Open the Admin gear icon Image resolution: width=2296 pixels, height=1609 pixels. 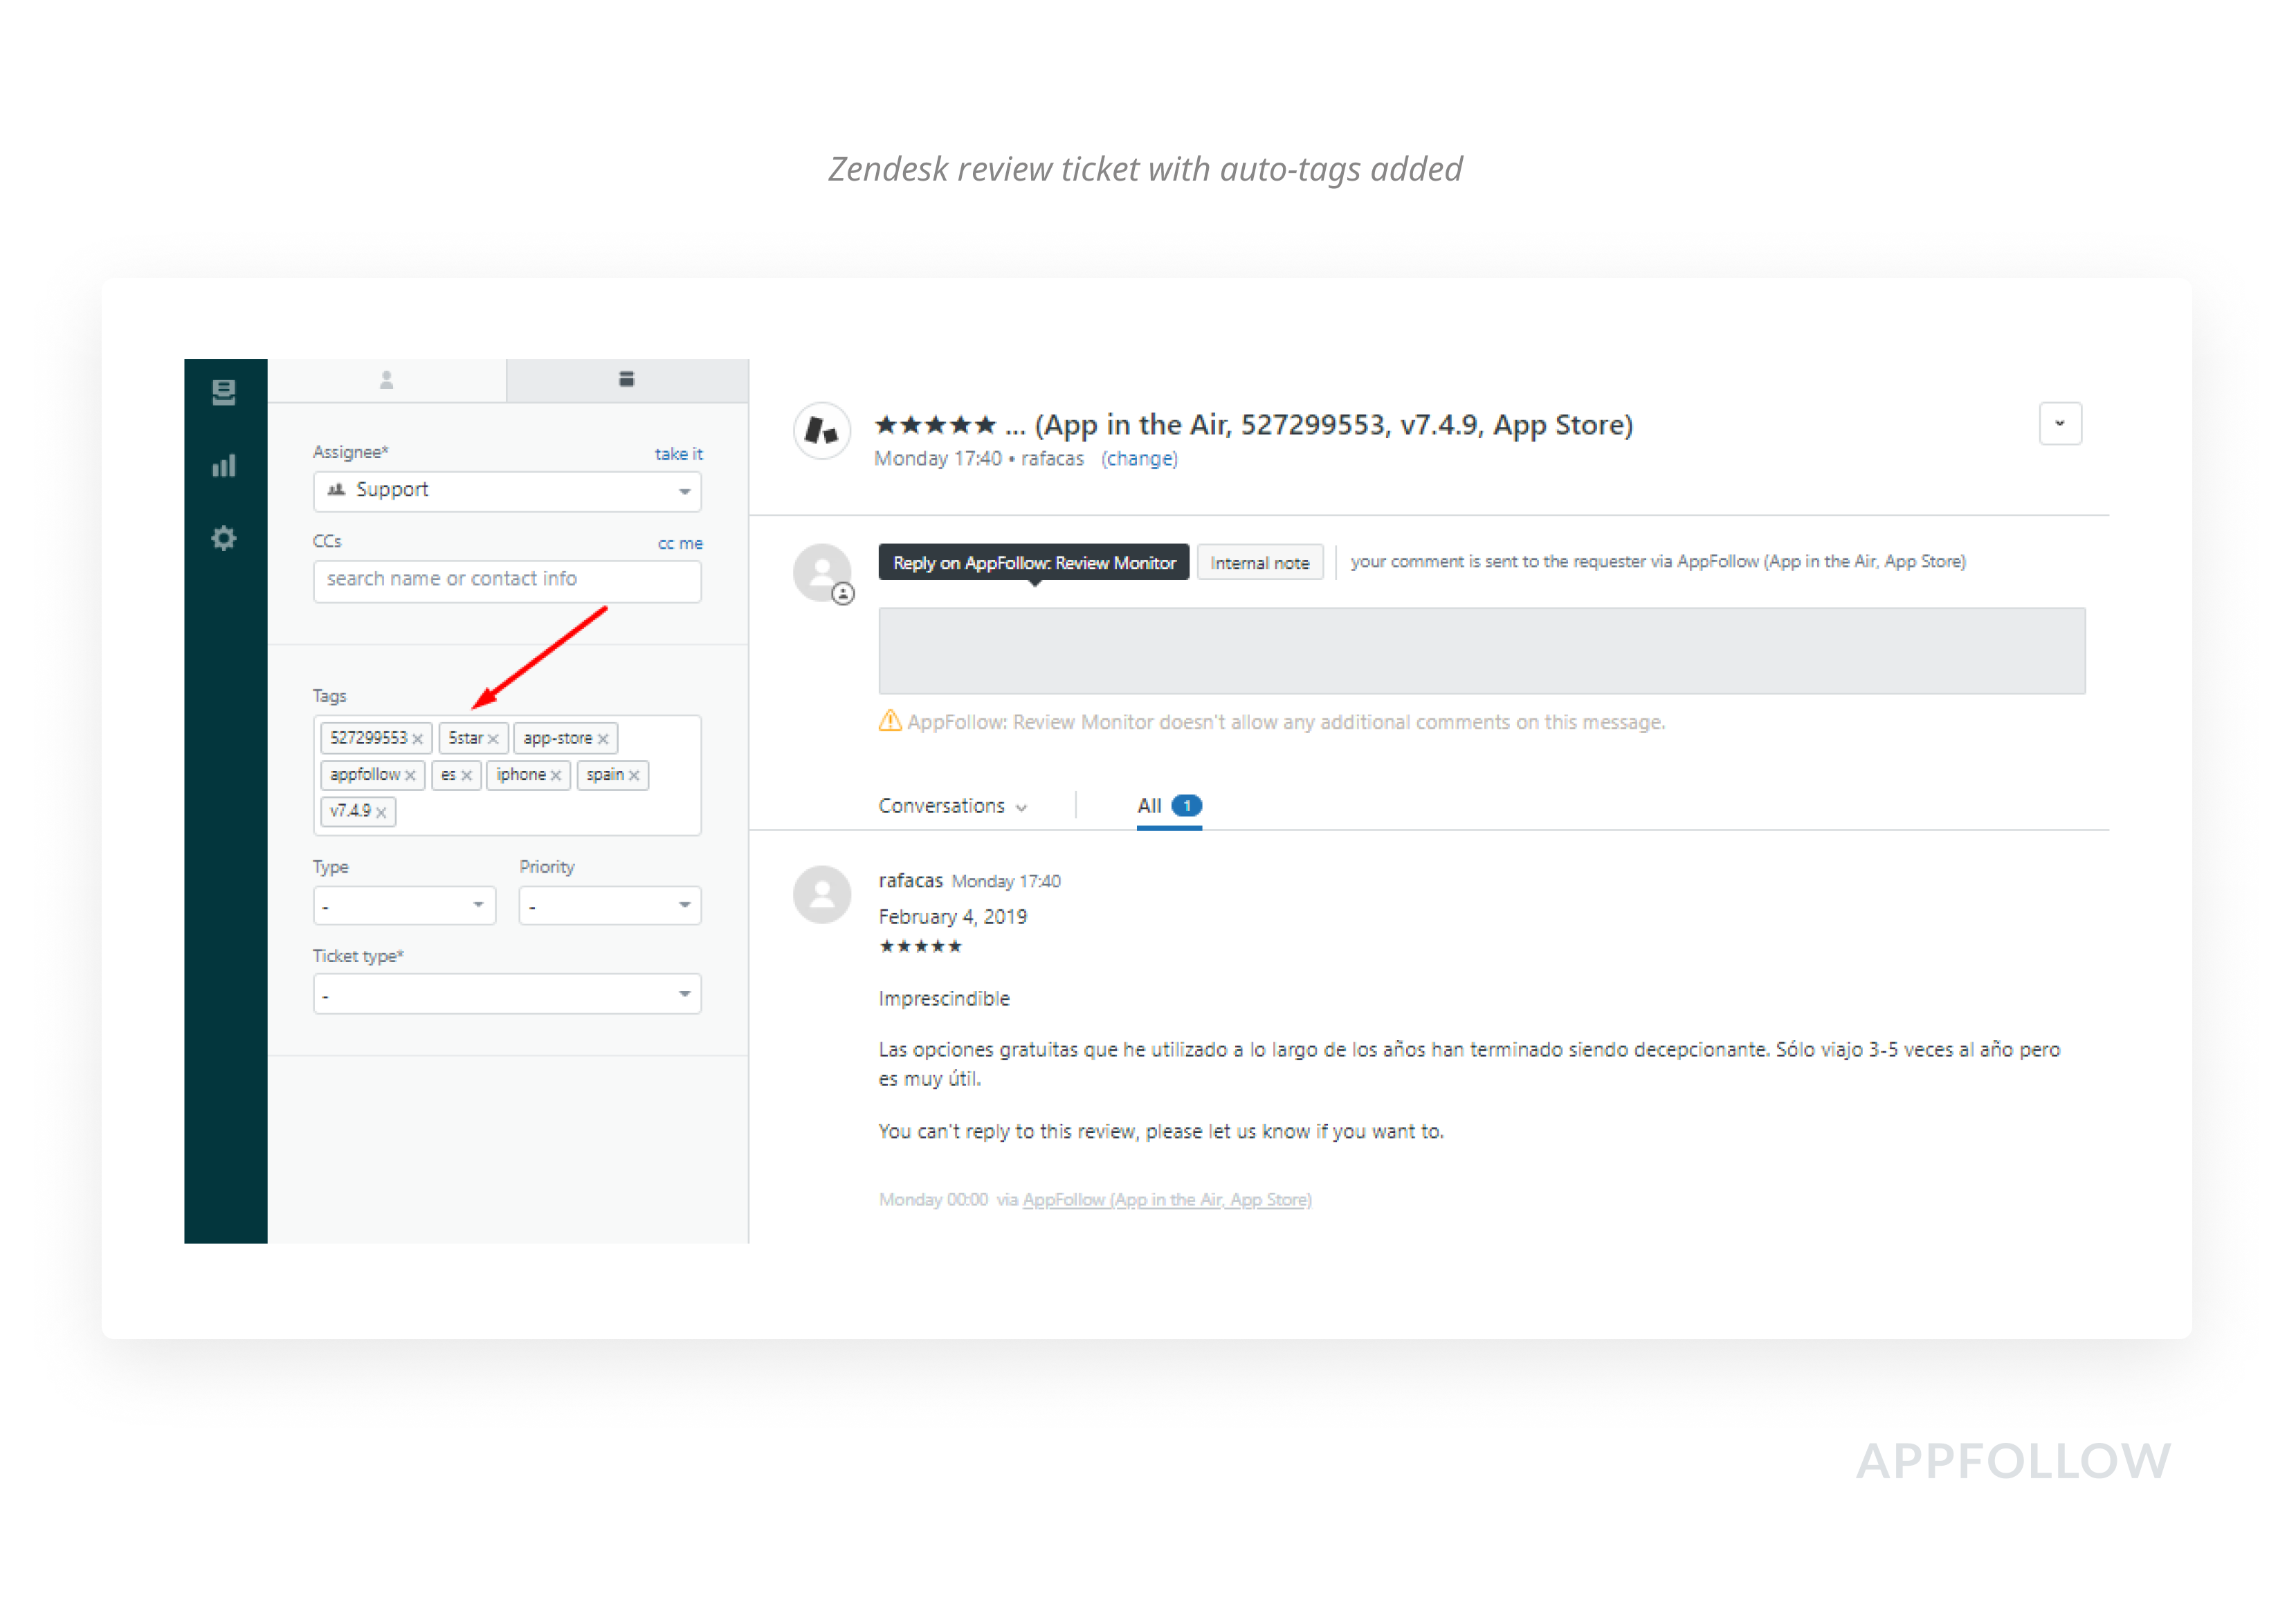click(224, 538)
